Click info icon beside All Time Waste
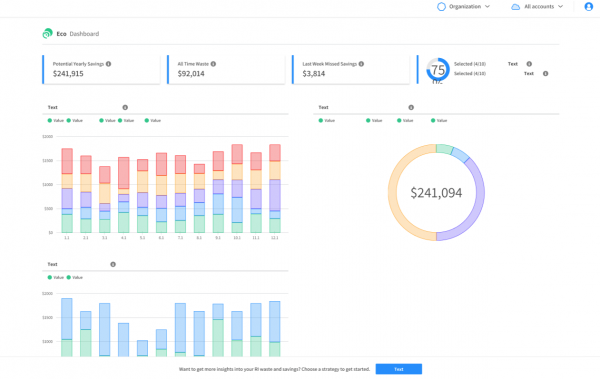 [213, 64]
